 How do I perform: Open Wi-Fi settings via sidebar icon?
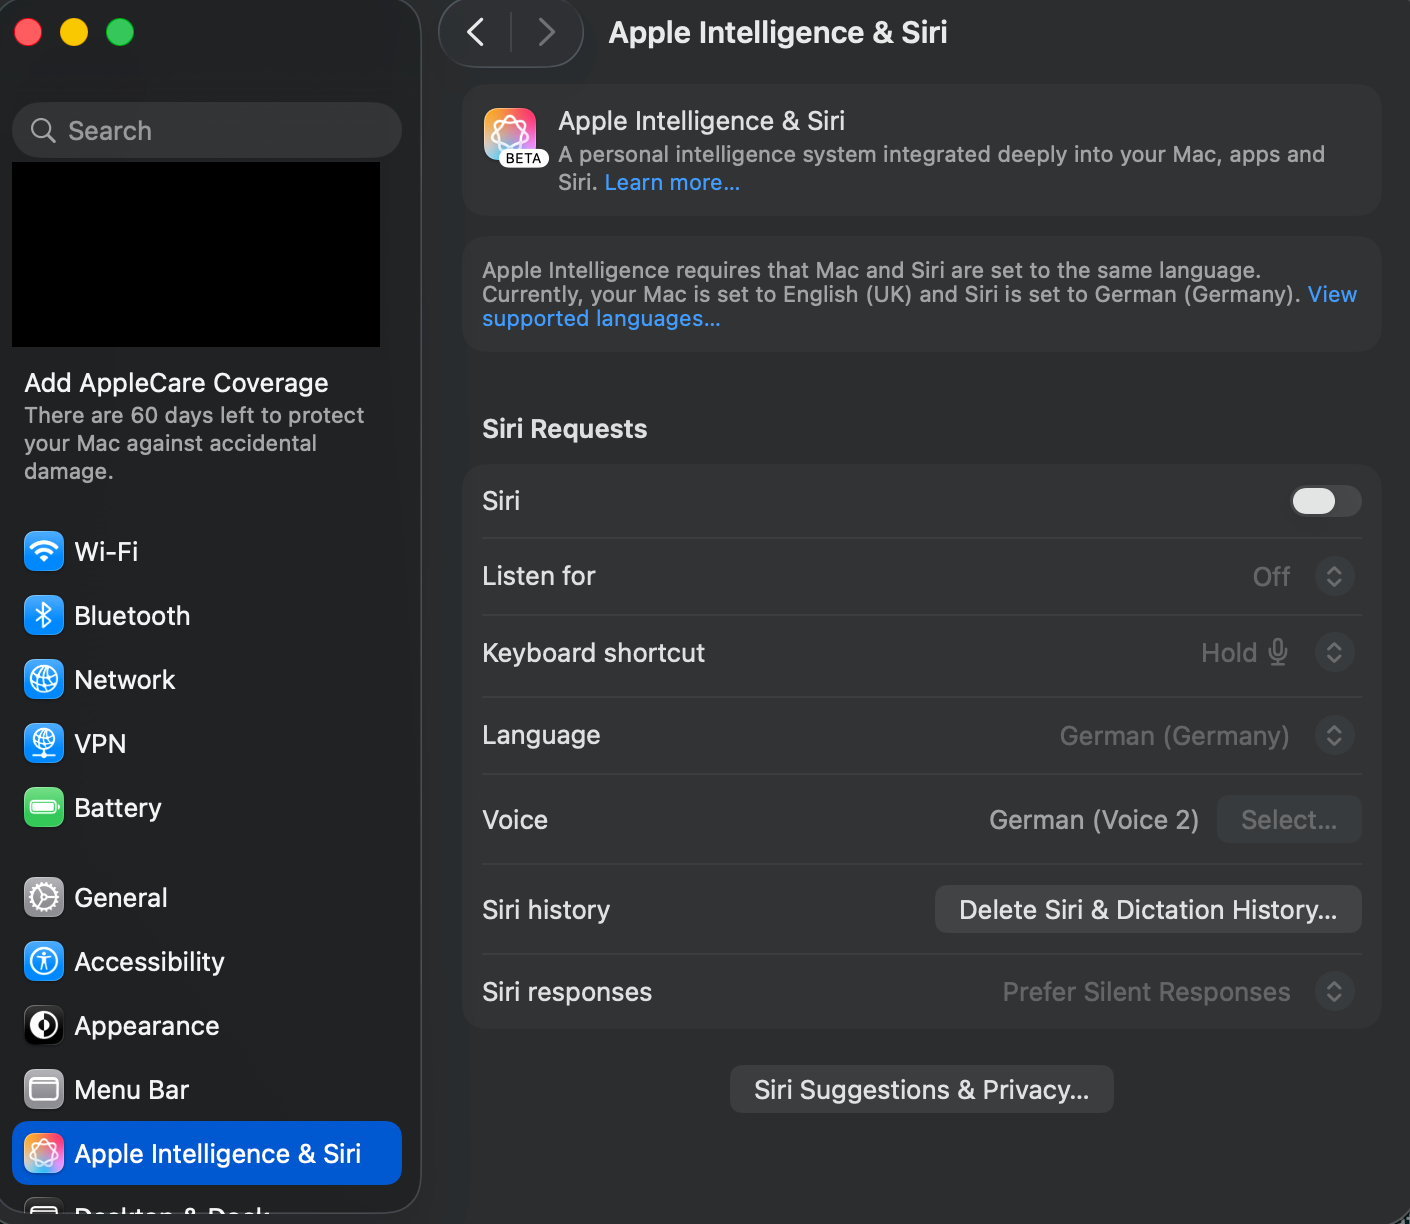43,551
